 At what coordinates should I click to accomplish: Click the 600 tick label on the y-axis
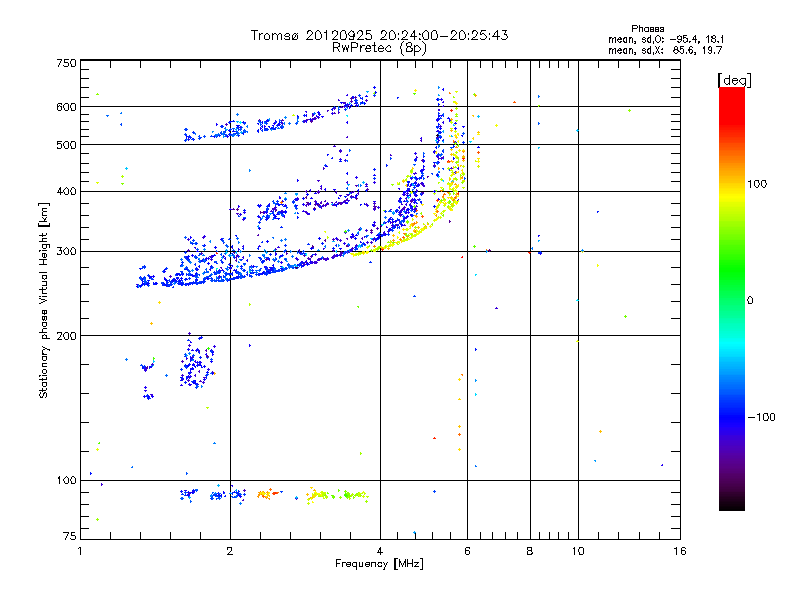coord(66,107)
